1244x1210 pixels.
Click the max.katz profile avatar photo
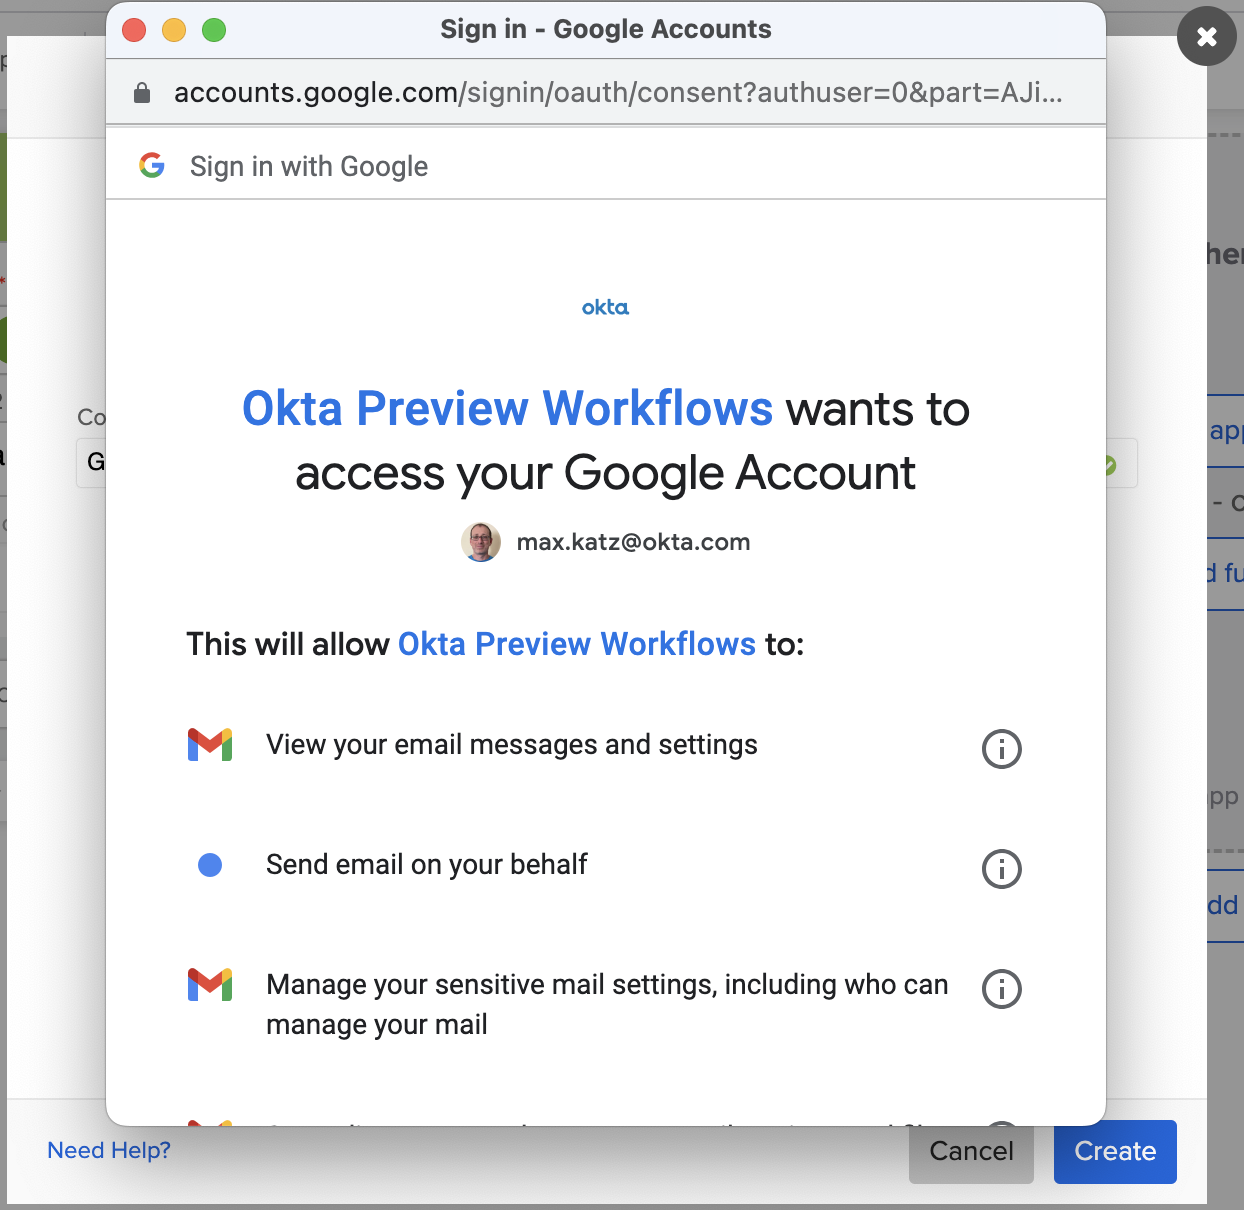[481, 542]
